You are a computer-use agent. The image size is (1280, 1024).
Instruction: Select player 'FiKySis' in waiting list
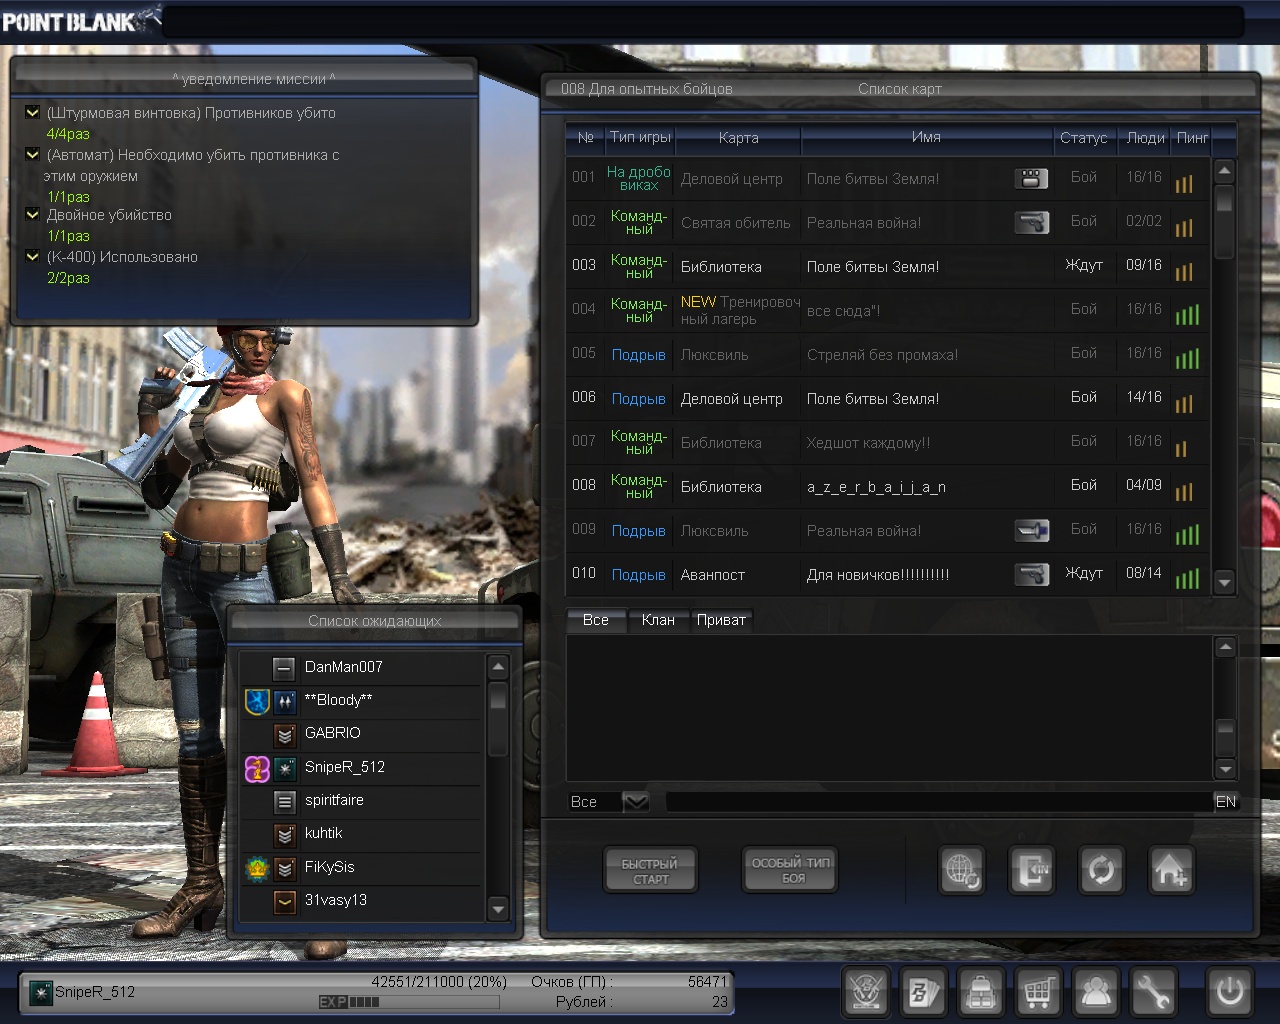(362, 868)
